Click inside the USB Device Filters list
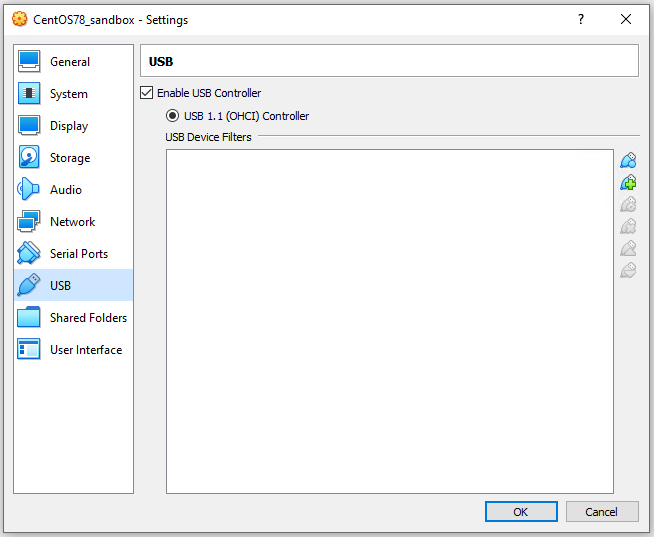 click(x=389, y=320)
